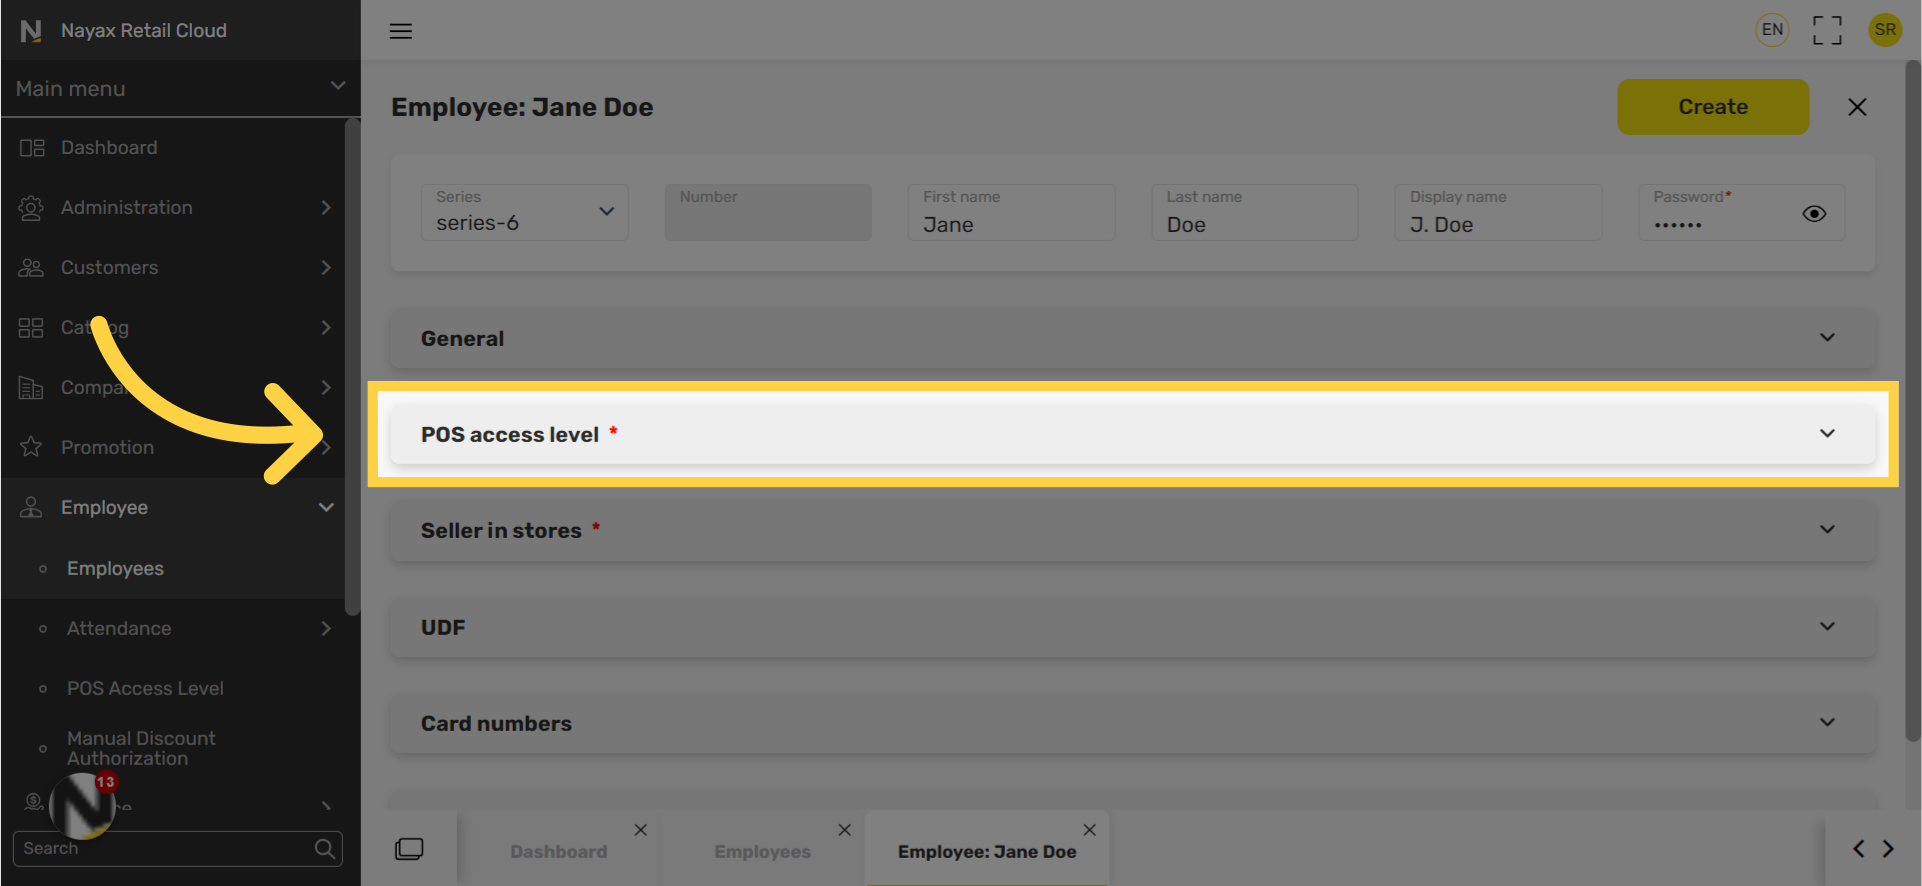The height and width of the screenshot is (886, 1922).
Task: Close the Dashboard tab
Action: [641, 830]
